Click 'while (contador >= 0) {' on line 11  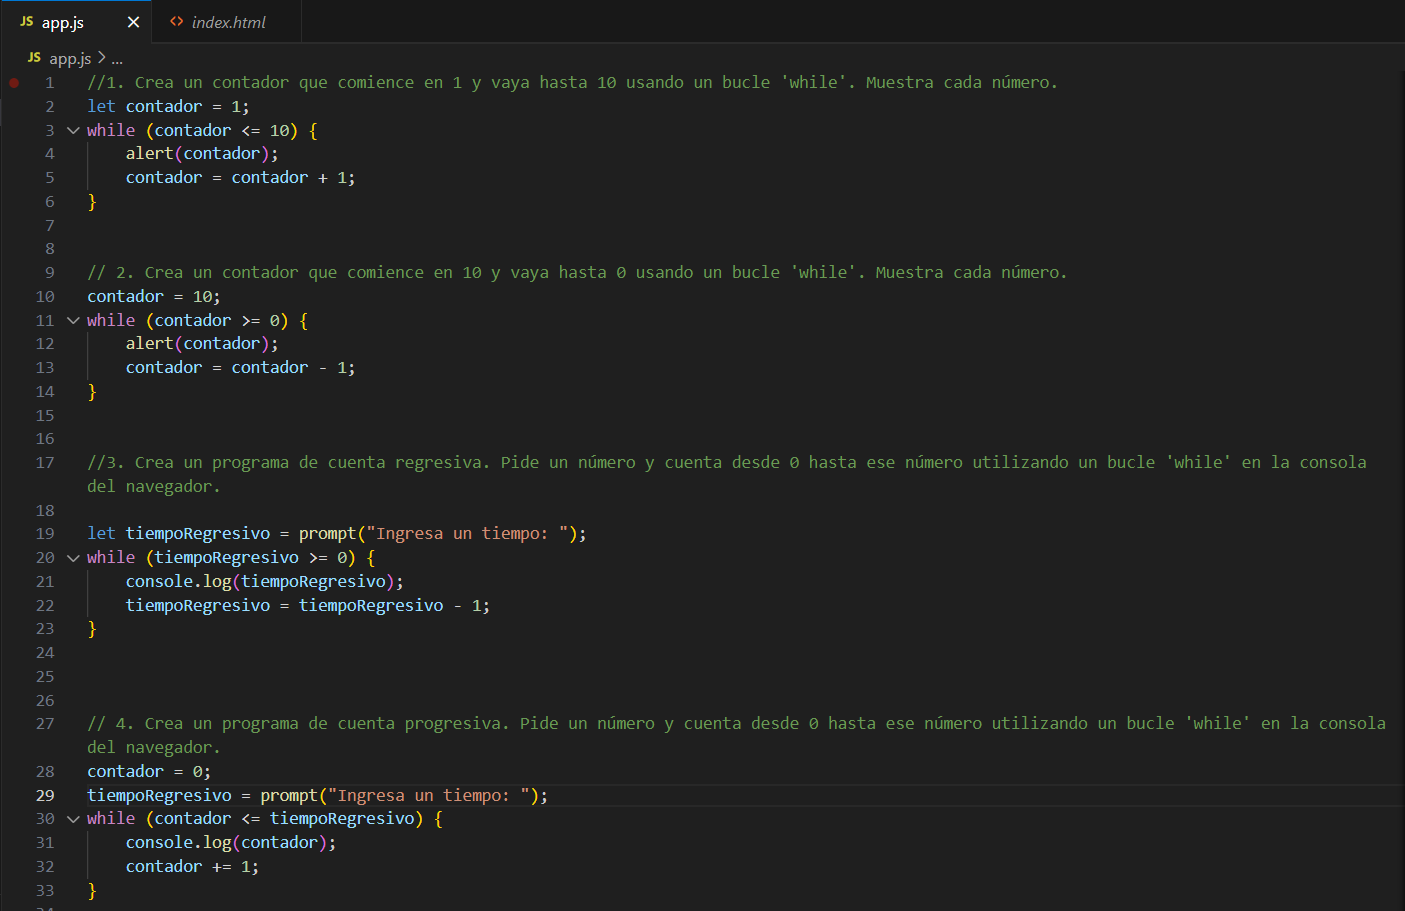197,321
